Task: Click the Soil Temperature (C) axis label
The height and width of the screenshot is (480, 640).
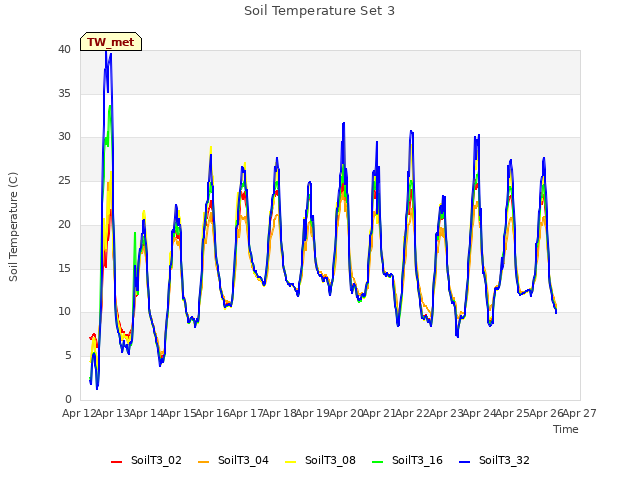Action: [x=13, y=227]
